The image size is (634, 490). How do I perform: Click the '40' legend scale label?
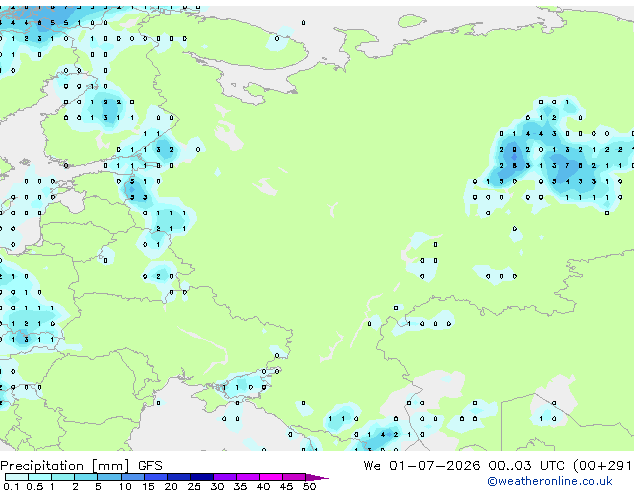coord(263,486)
